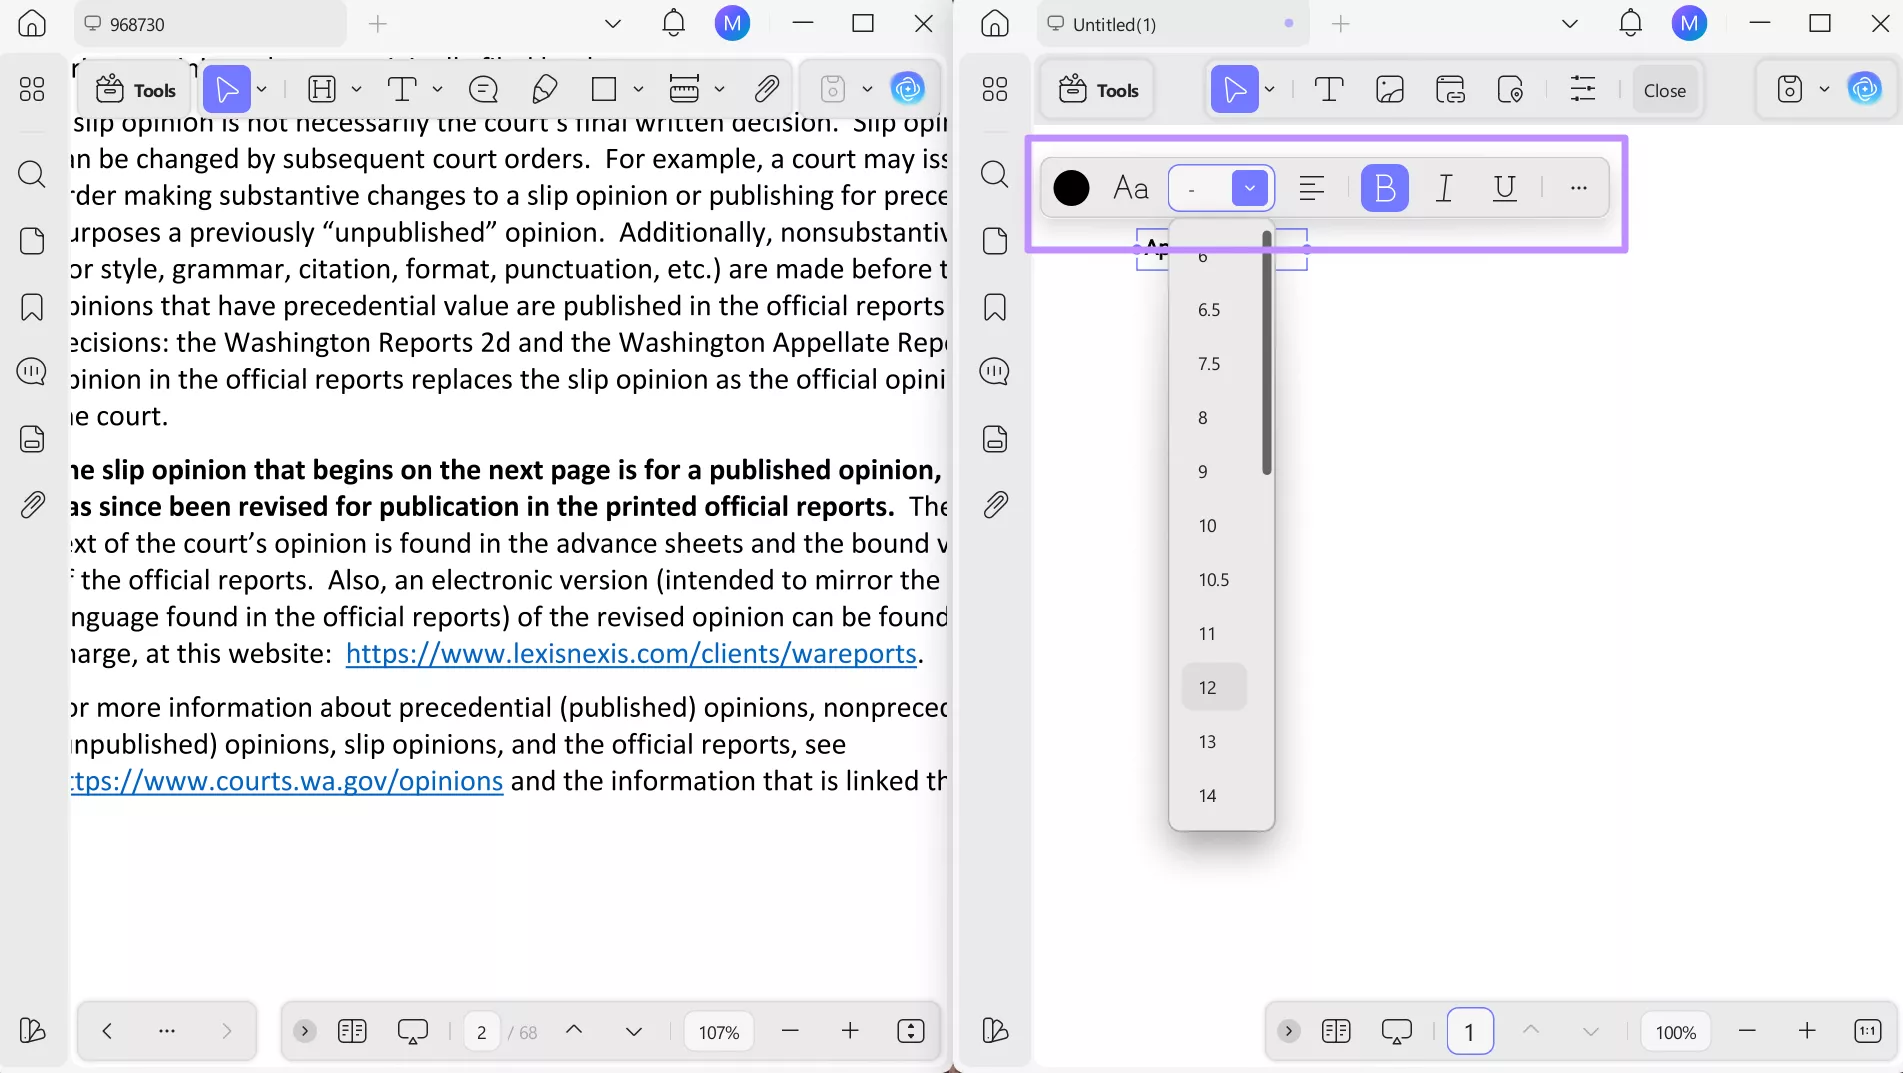The image size is (1903, 1073).
Task: Open the font size dropdown
Action: coord(1248,187)
